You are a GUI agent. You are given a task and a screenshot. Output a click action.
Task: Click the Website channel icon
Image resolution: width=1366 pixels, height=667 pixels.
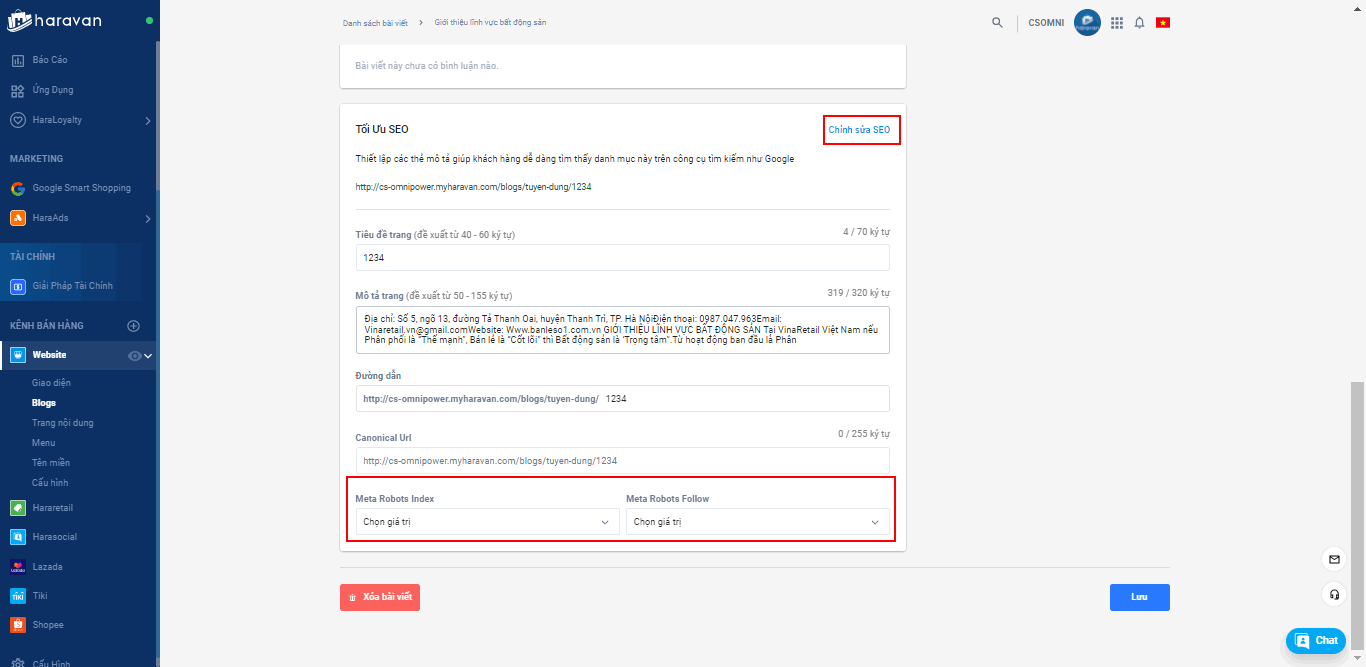tap(17, 355)
